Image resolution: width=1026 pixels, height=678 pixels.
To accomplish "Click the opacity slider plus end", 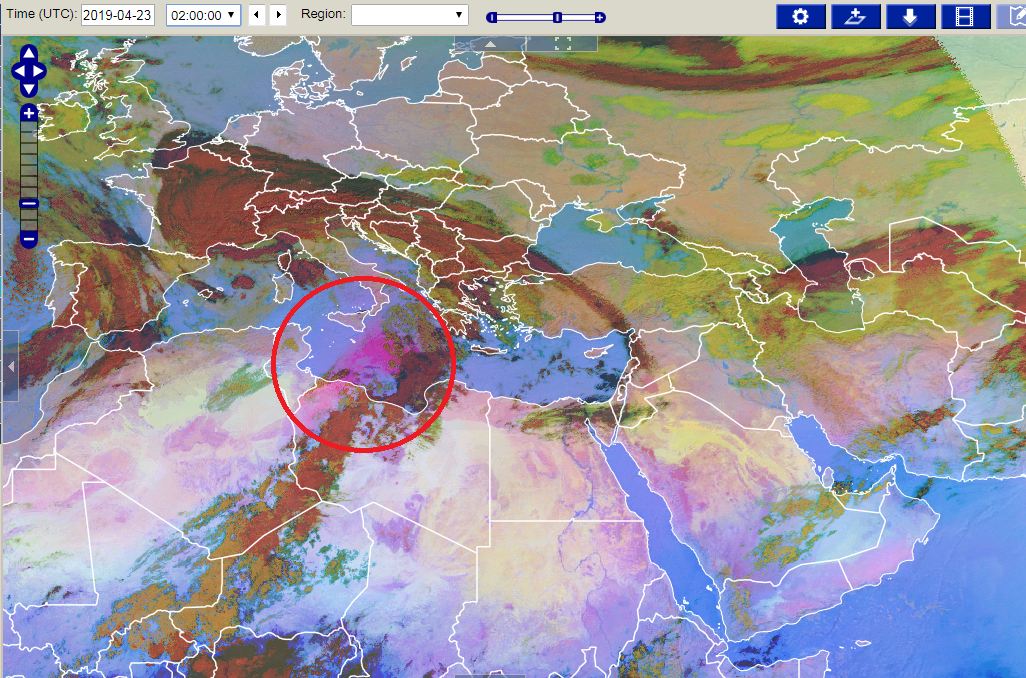I will (x=600, y=18).
